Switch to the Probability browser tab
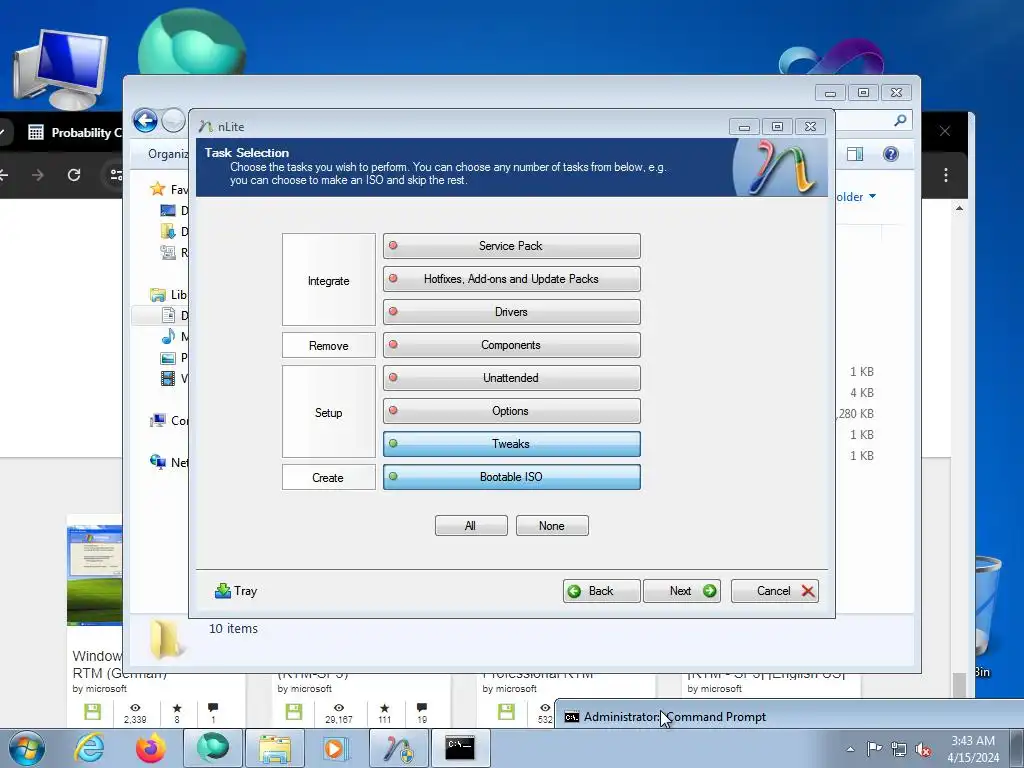Image resolution: width=1024 pixels, height=768 pixels. click(74, 133)
